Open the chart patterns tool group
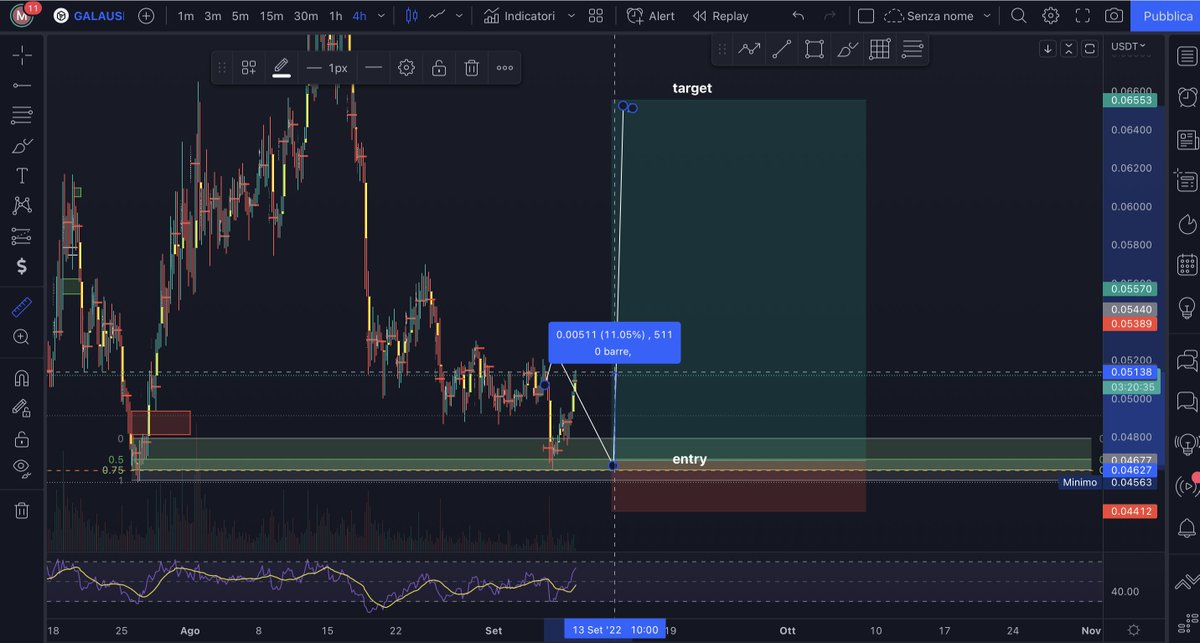Image resolution: width=1200 pixels, height=643 pixels. point(21,206)
